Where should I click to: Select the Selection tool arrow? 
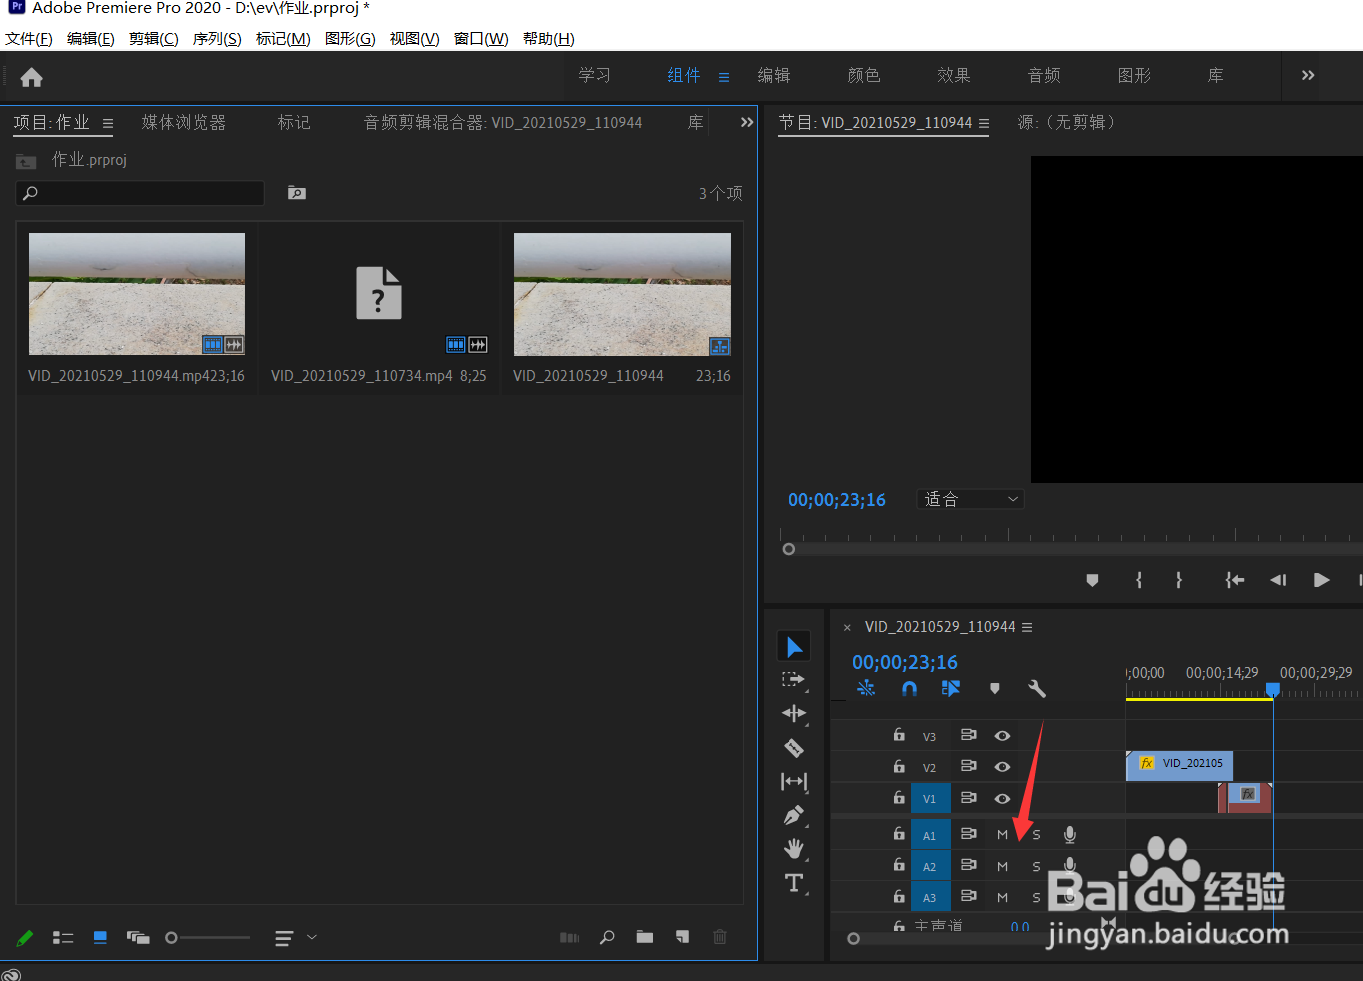click(794, 646)
